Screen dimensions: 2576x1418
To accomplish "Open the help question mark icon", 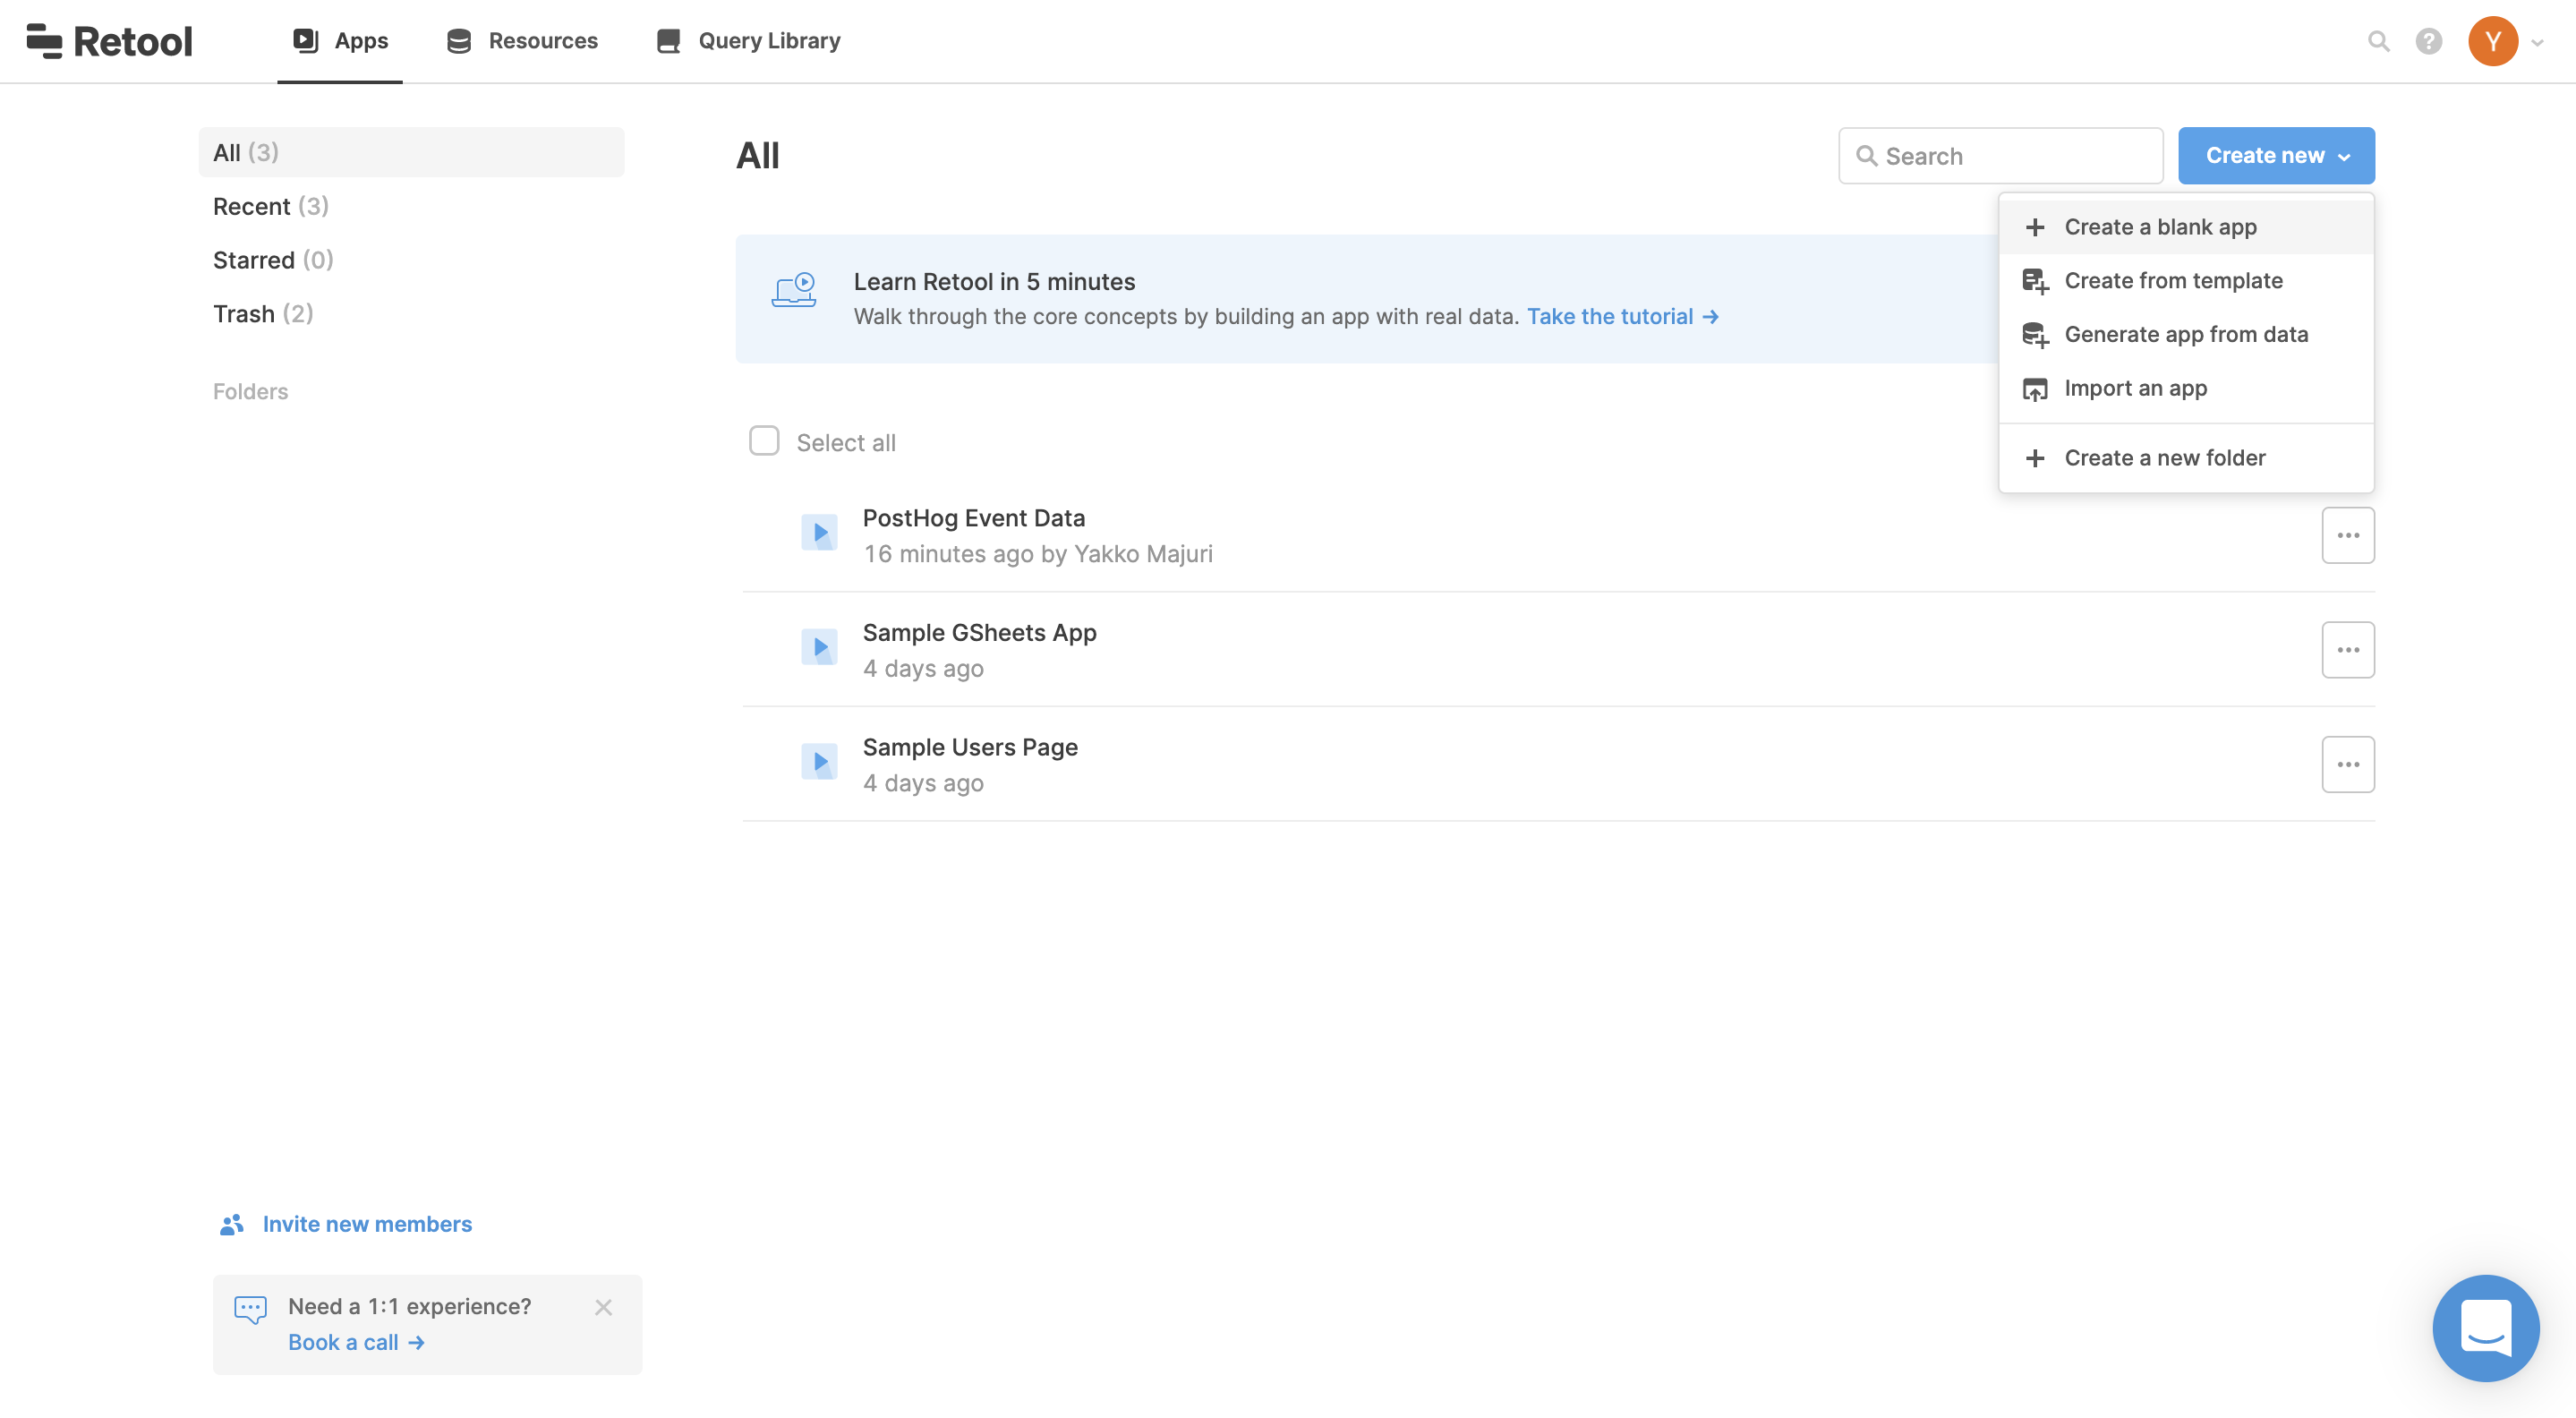I will [x=2428, y=41].
